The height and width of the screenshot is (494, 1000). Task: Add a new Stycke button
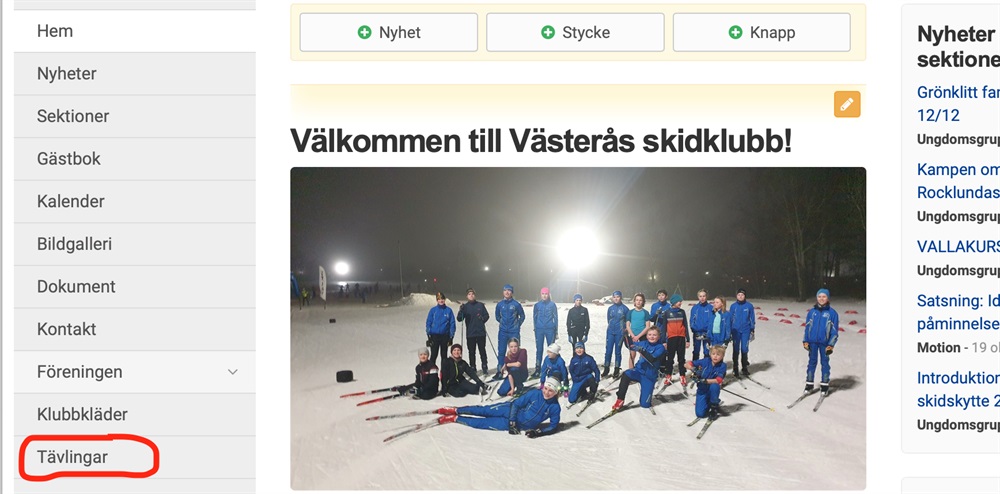click(x=575, y=33)
